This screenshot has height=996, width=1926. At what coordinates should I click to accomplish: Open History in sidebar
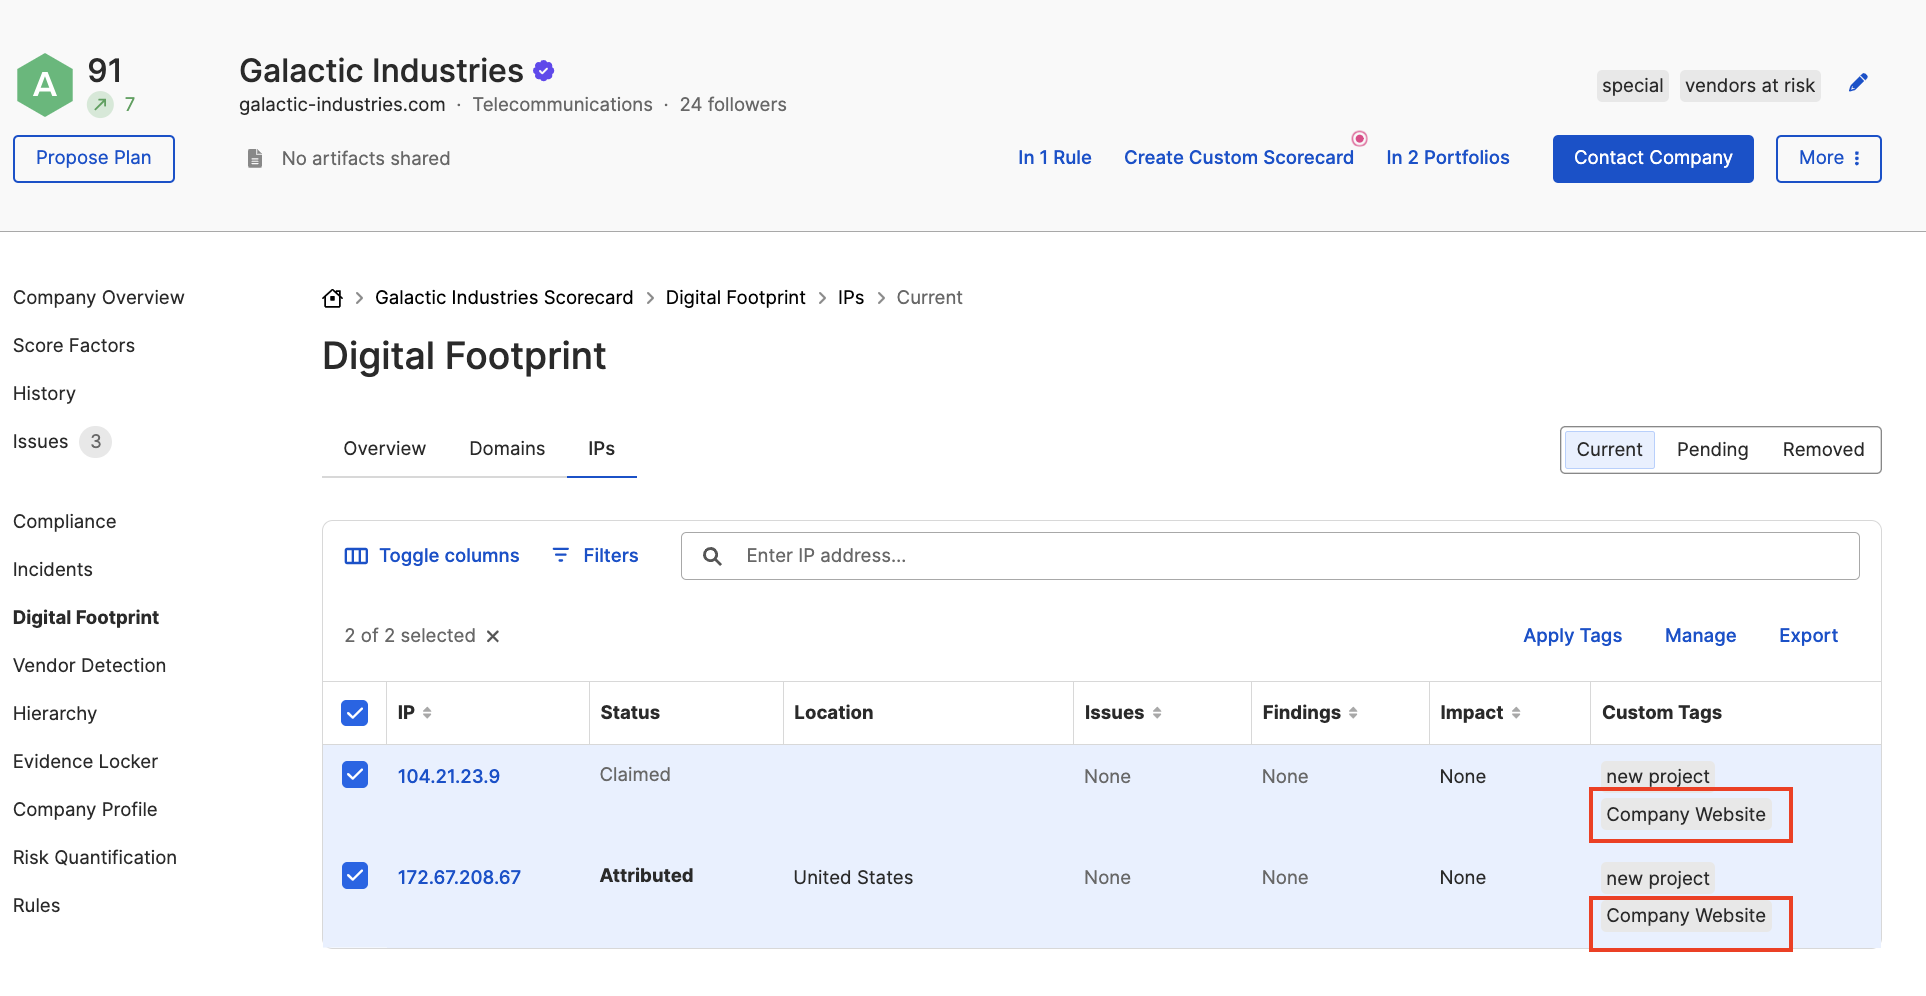pyautogui.click(x=44, y=394)
